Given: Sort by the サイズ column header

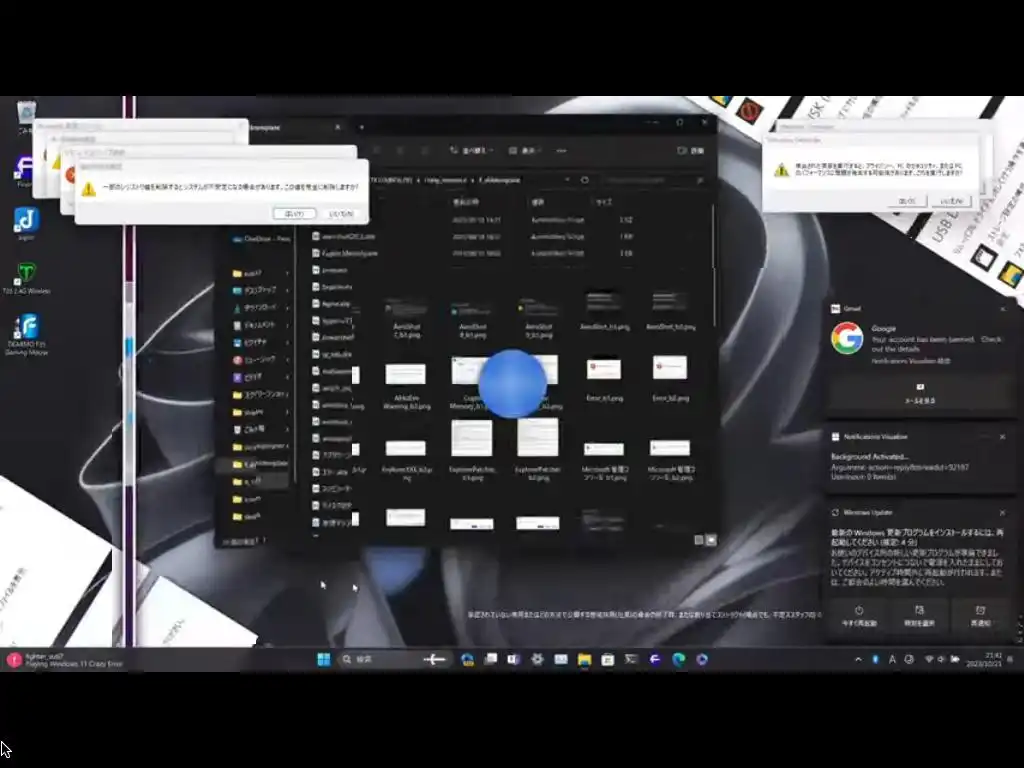Looking at the screenshot, I should 604,202.
